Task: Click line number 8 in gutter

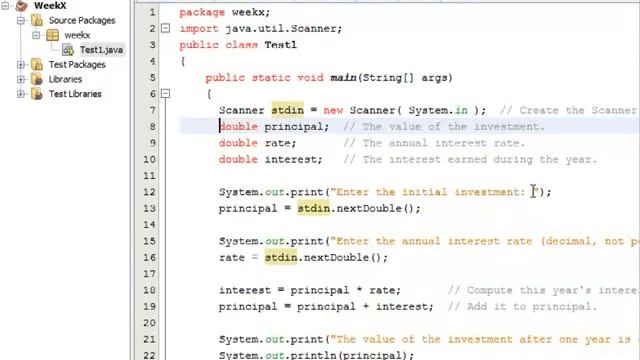Action: (x=152, y=127)
